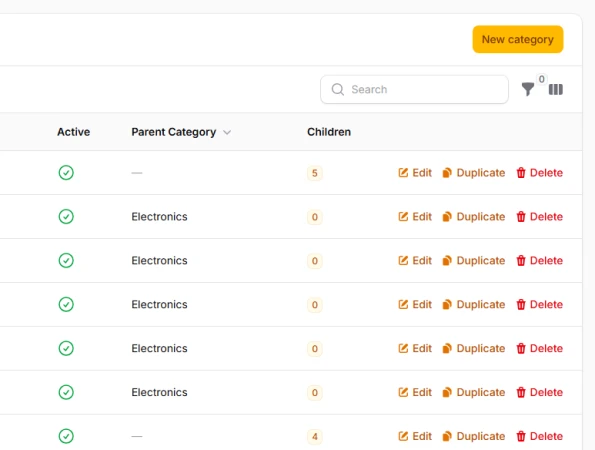Edit the last Electronics child row
This screenshot has height=450, width=595.
[x=415, y=392]
